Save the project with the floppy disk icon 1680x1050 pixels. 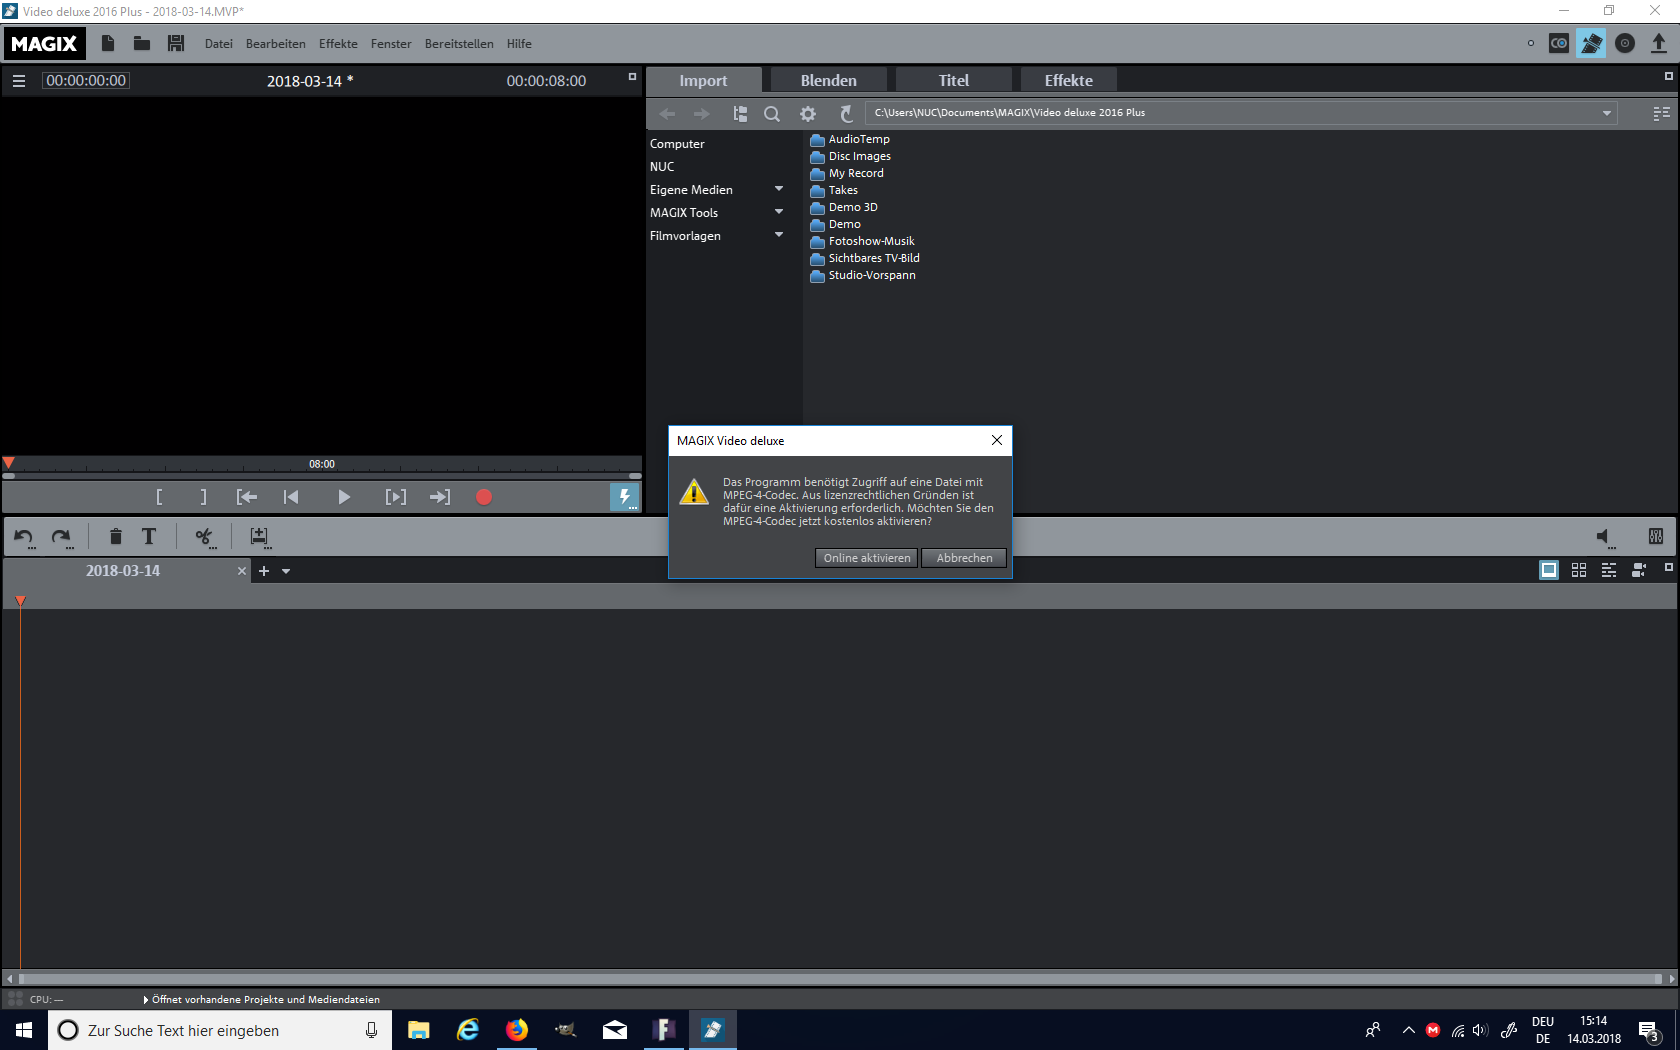(176, 43)
